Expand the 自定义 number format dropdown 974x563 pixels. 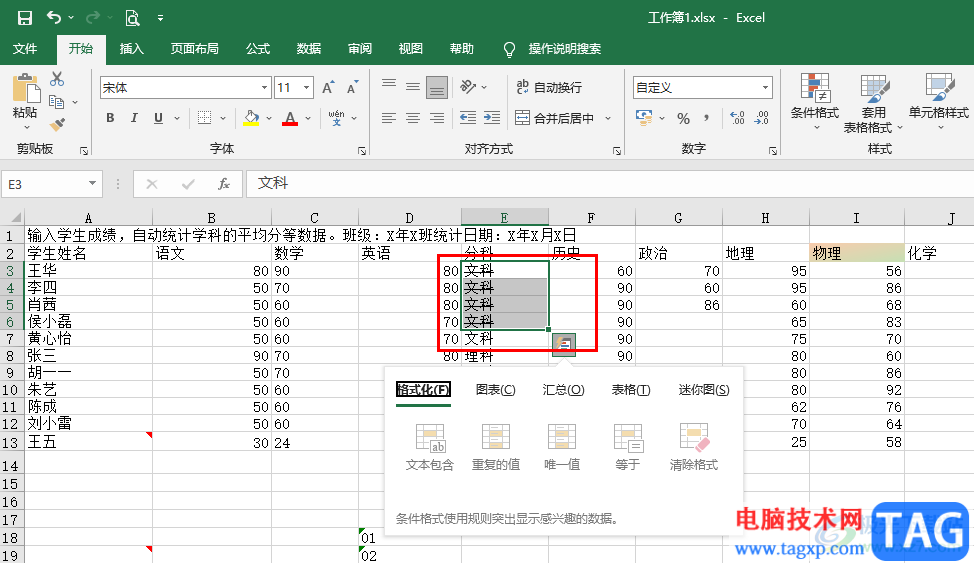tap(765, 88)
